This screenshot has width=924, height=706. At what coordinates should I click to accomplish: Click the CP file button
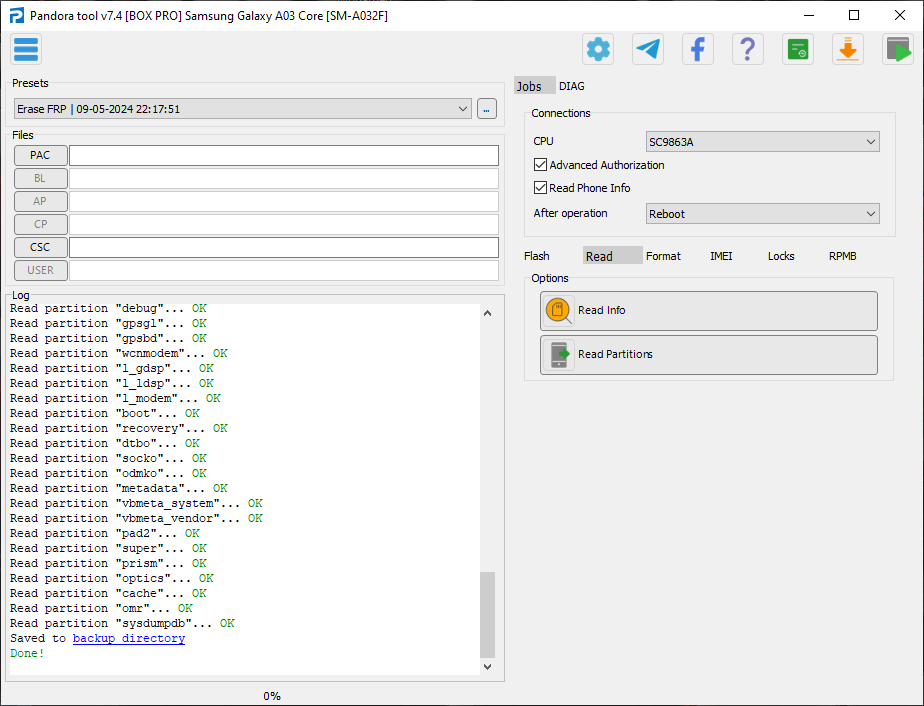coord(40,225)
